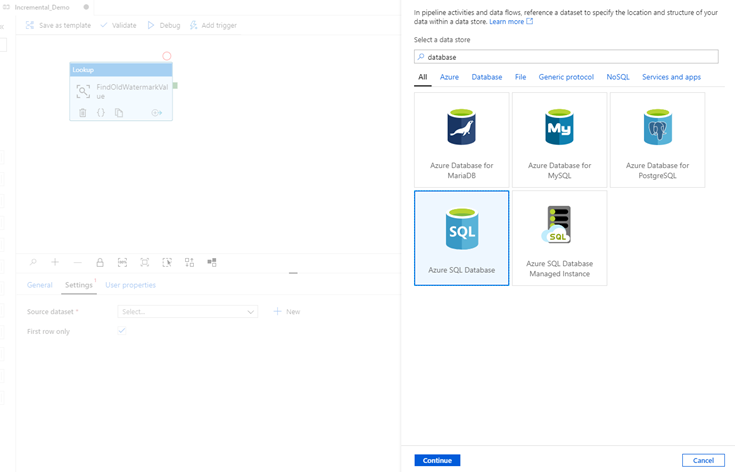The image size is (735, 472).
Task: Choose Azure SQL Database Managed Instance tile
Action: pos(559,238)
